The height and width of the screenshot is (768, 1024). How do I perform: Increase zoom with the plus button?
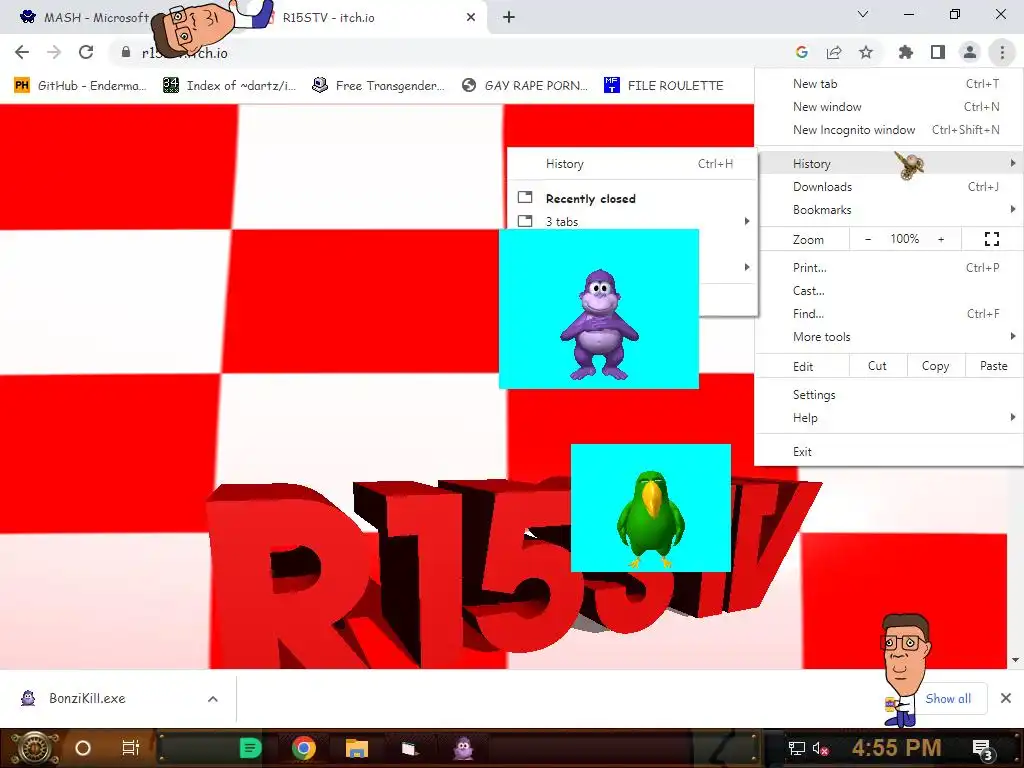click(941, 239)
